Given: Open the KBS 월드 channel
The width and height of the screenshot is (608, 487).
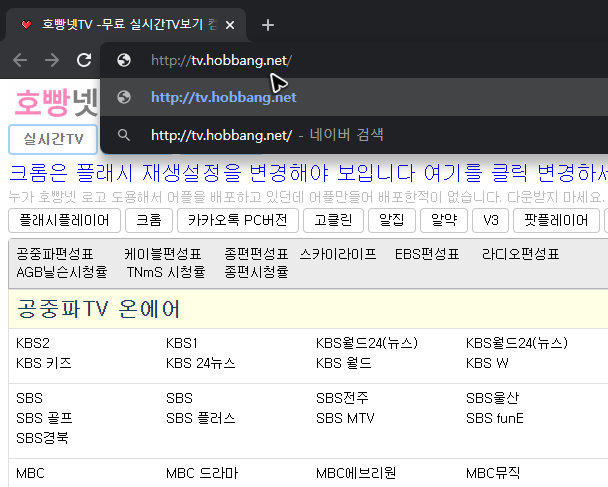Looking at the screenshot, I should (344, 363).
